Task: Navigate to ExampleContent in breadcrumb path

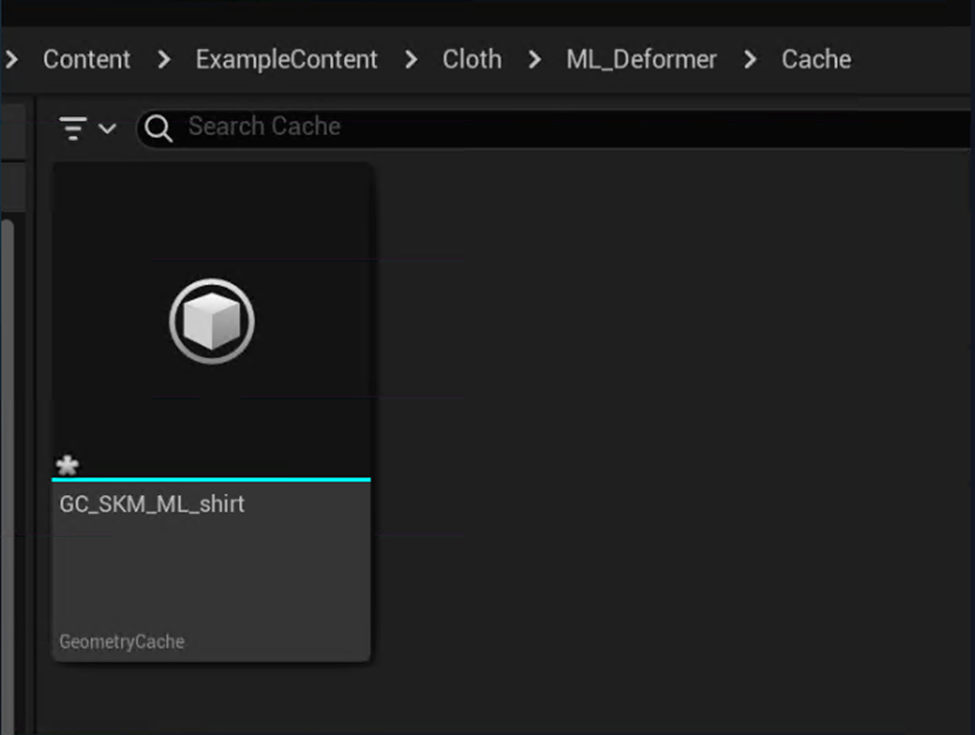Action: point(286,60)
